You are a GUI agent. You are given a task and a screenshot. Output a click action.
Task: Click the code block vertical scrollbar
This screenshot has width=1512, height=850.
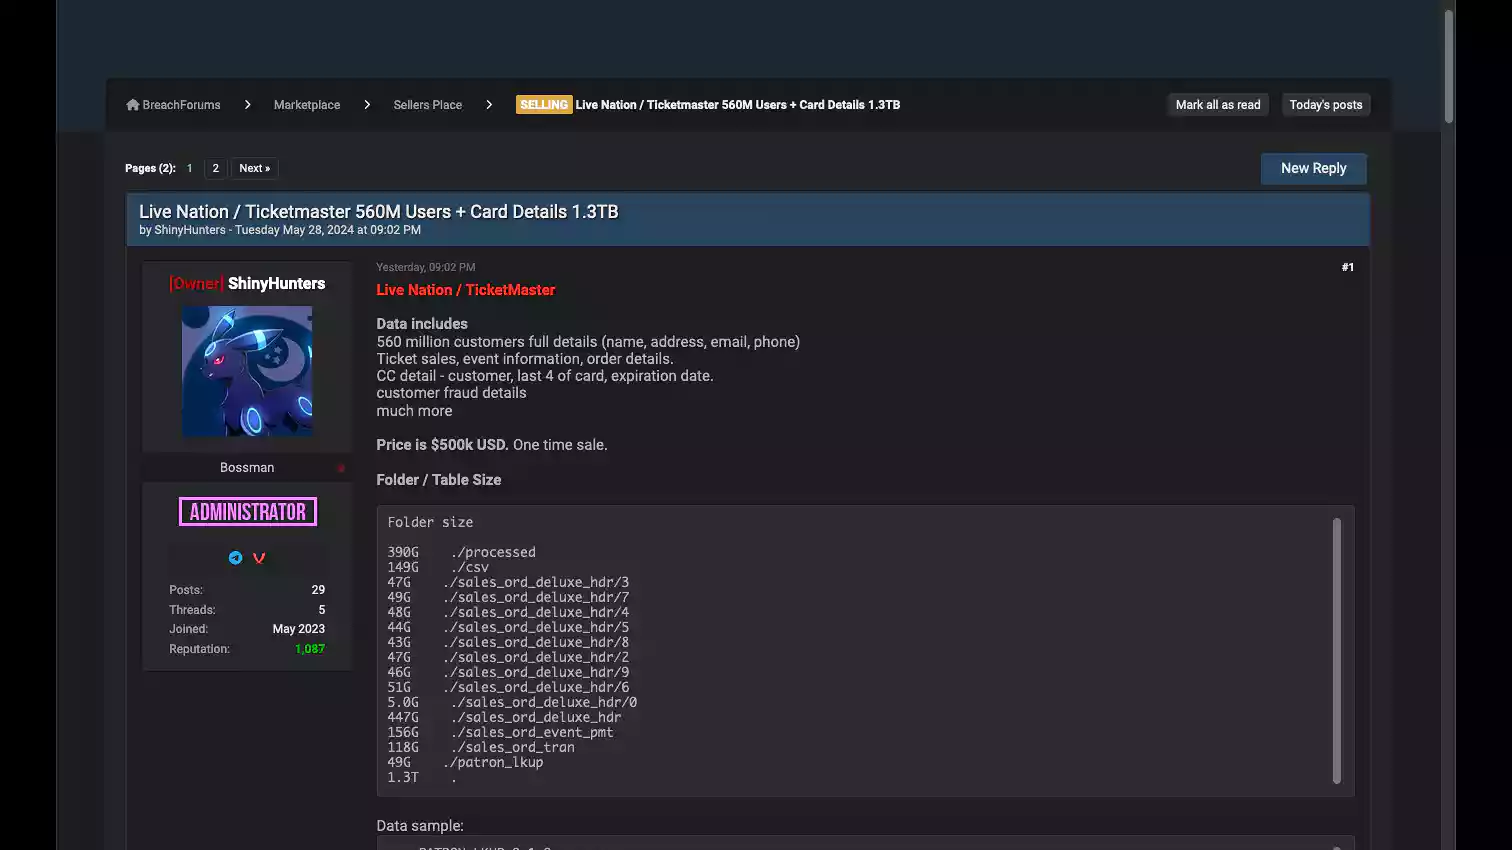tap(1337, 650)
